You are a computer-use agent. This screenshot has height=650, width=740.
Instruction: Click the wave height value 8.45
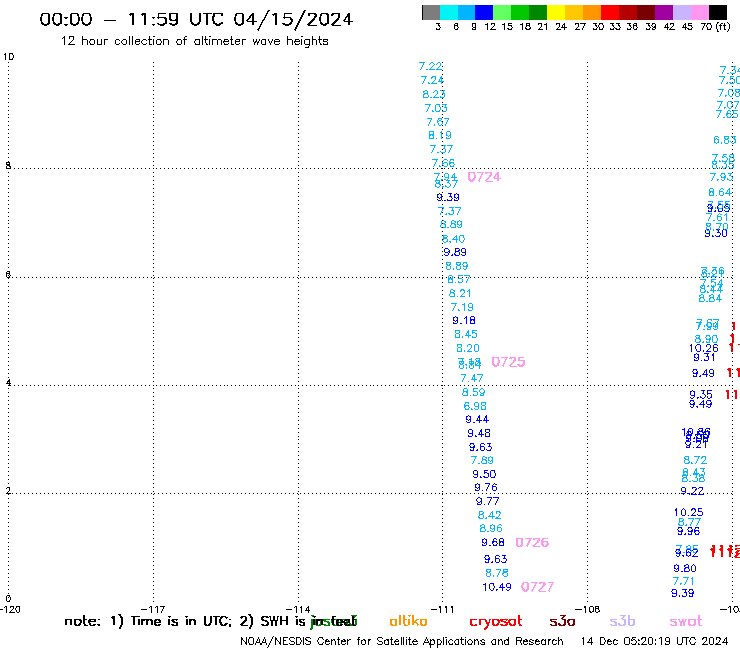[466, 334]
